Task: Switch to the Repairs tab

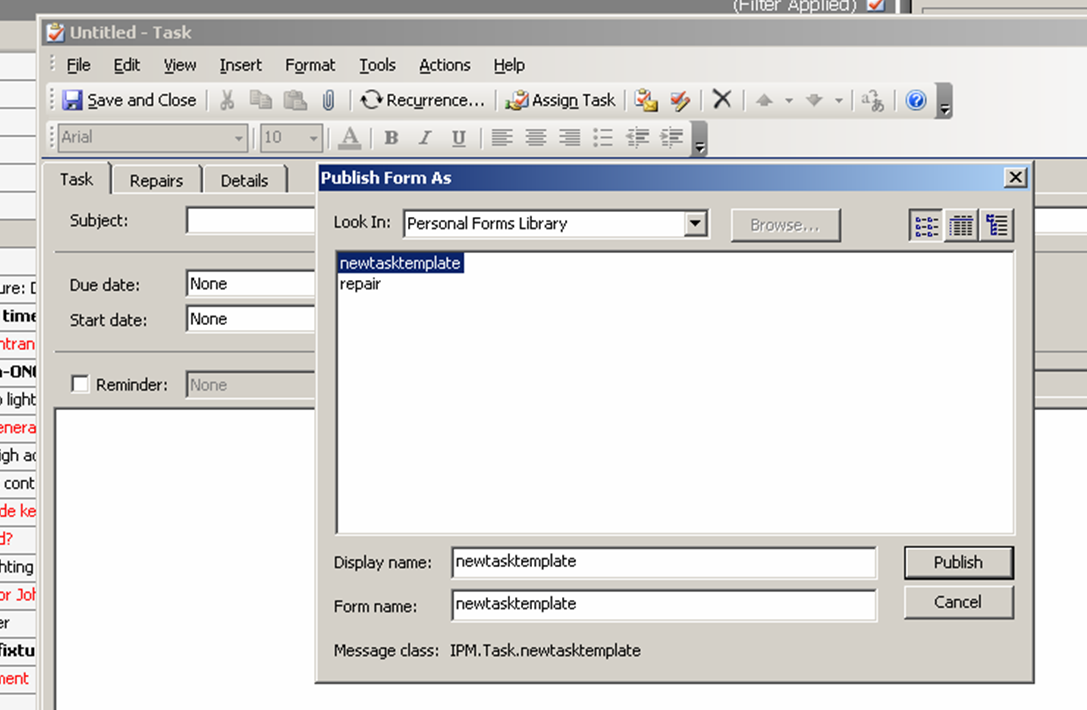Action: [x=156, y=180]
